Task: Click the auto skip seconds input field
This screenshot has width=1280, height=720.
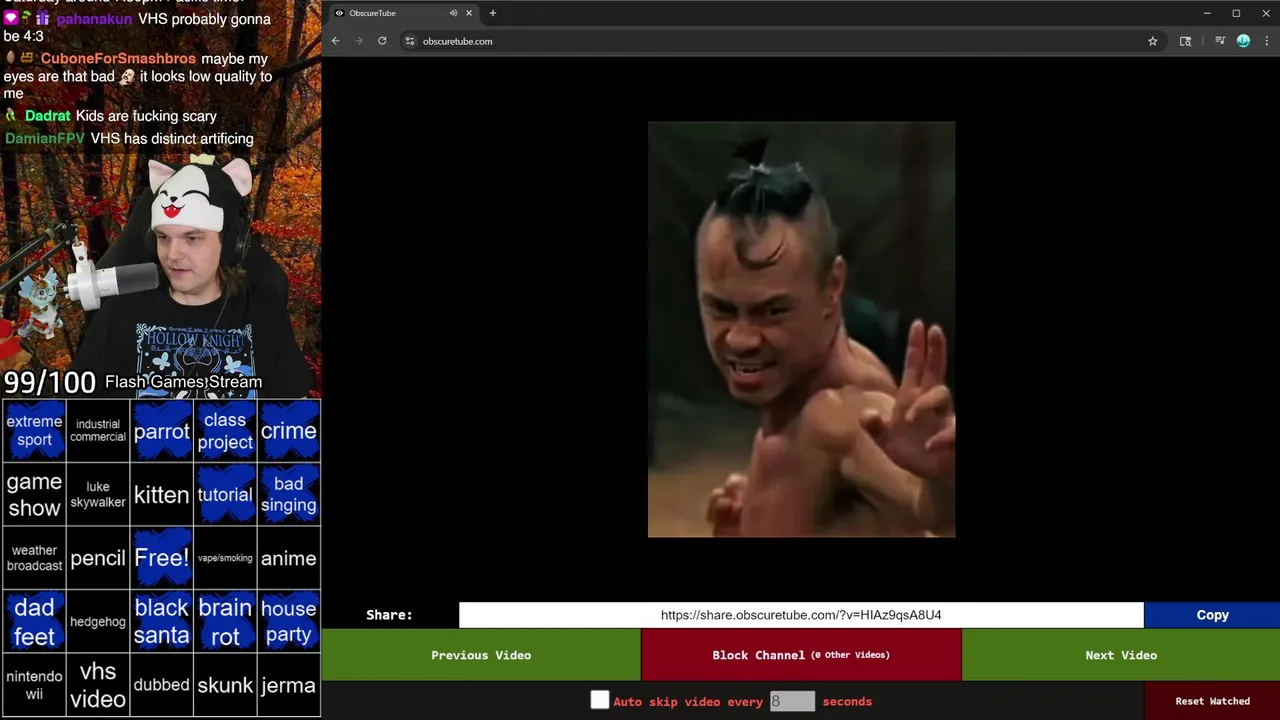Action: coord(792,701)
